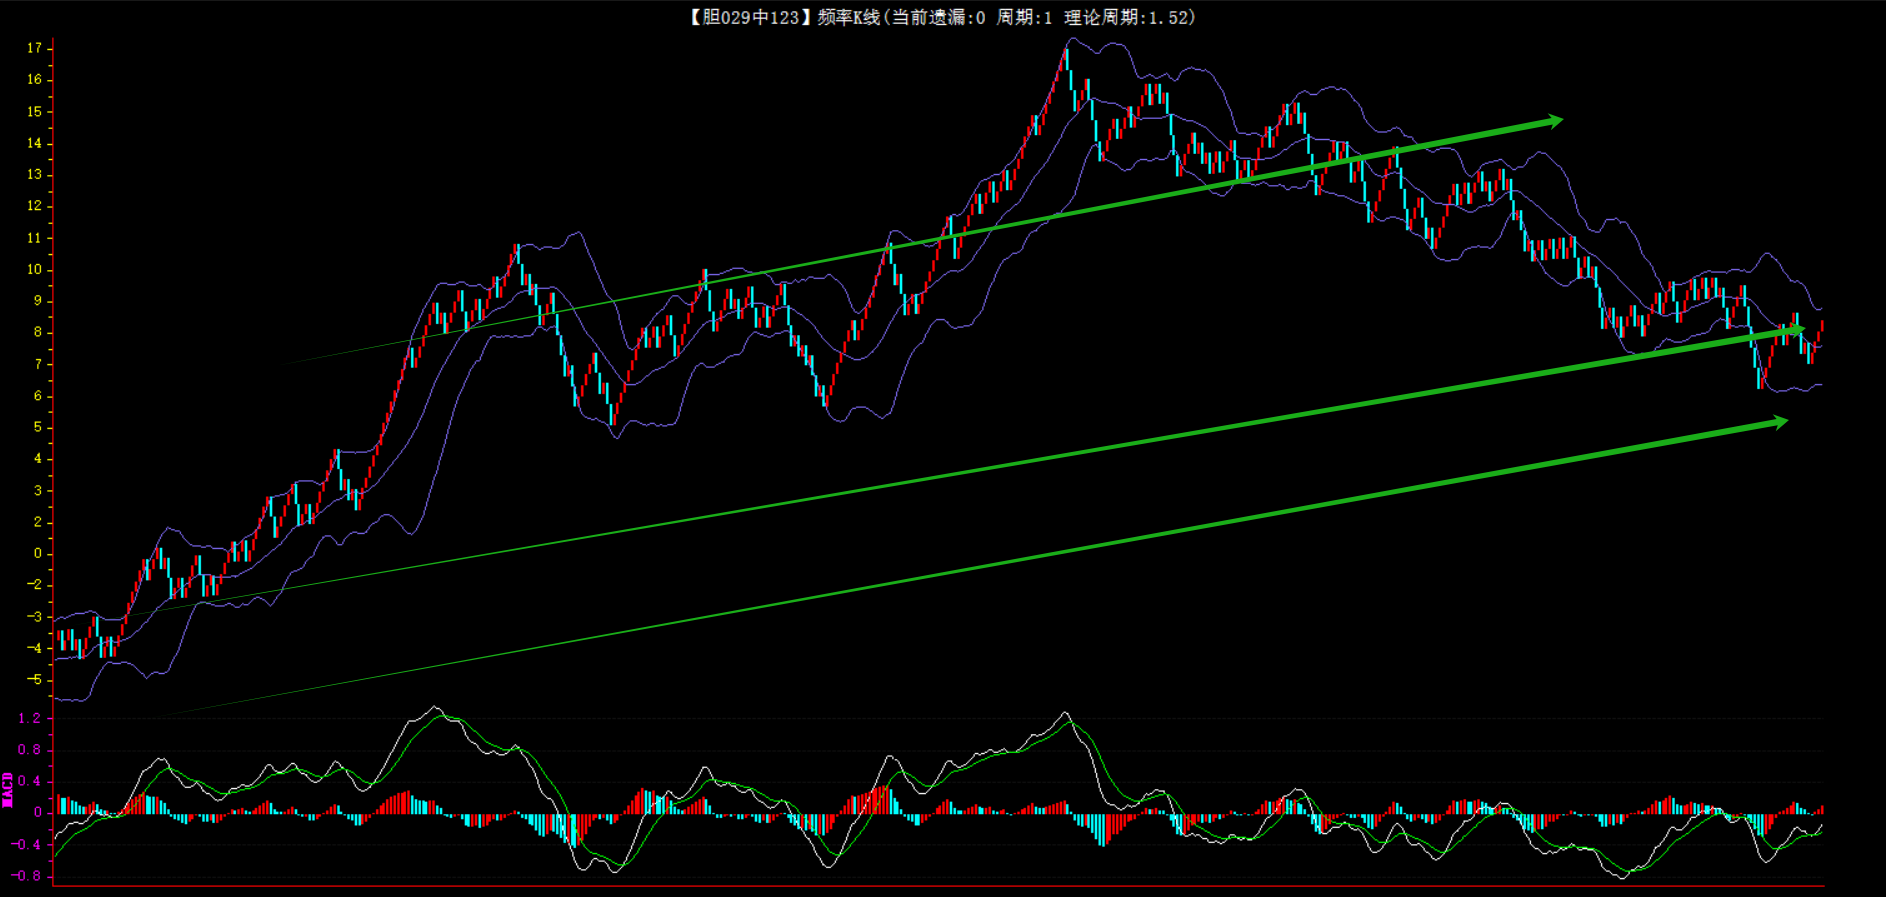Click the yellow -5 price axis label
Viewport: 1886px width, 897px height.
pos(35,680)
